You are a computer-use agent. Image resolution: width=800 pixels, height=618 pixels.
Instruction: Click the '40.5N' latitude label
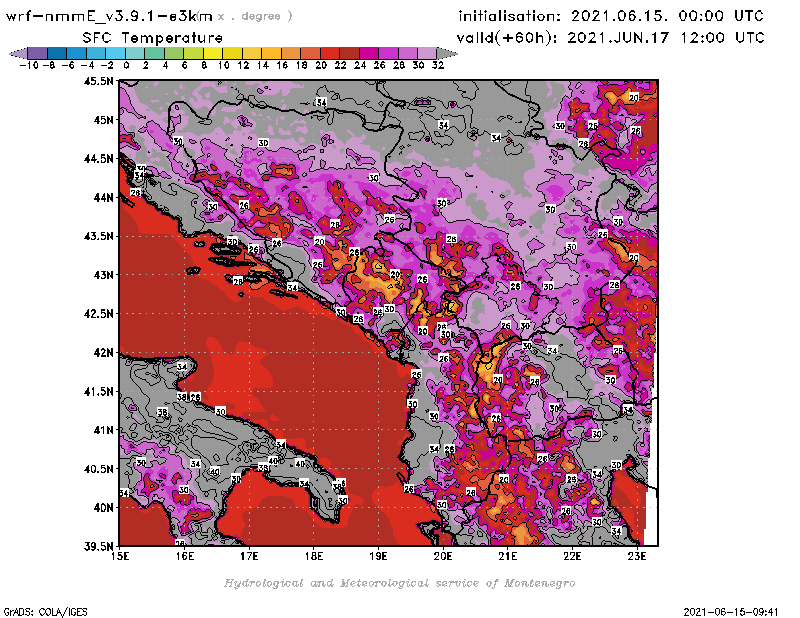(98, 469)
